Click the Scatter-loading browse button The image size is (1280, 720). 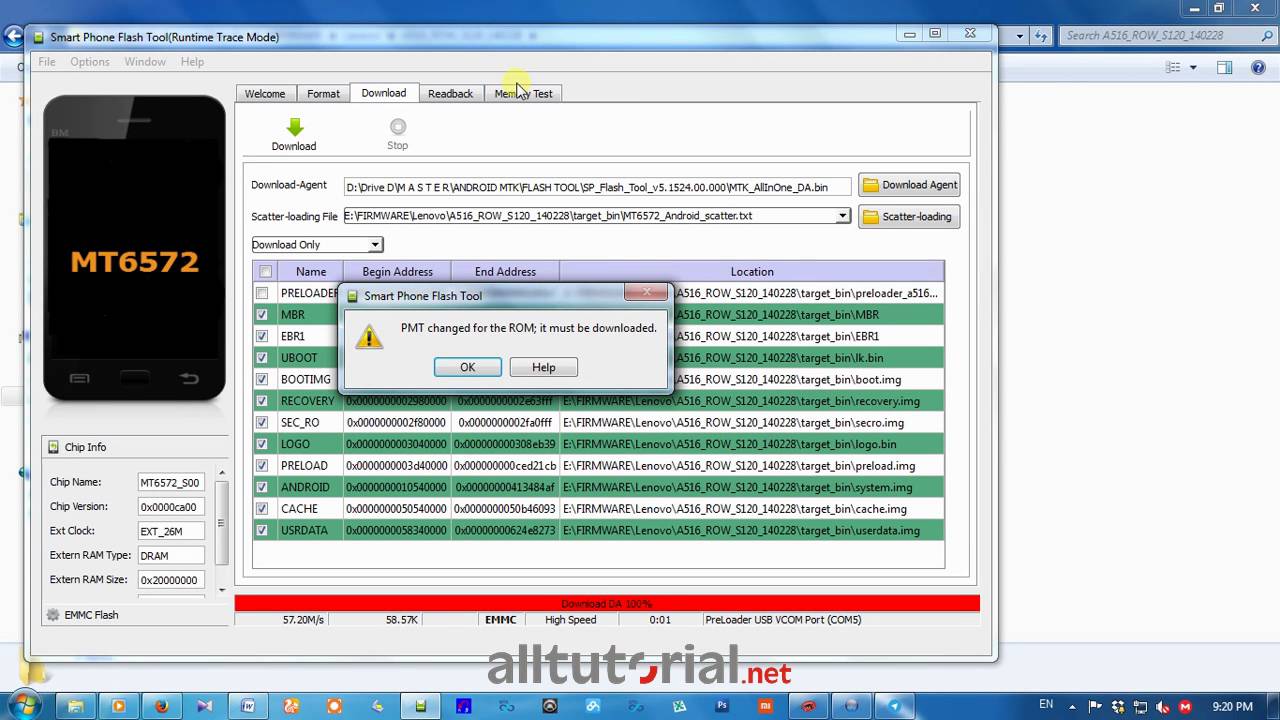tap(909, 216)
